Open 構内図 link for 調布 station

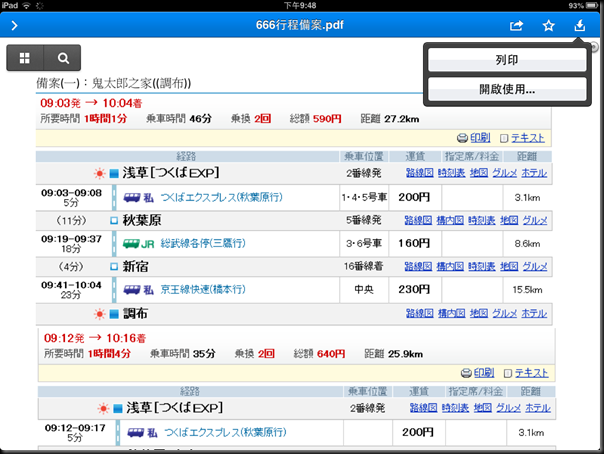tap(451, 313)
